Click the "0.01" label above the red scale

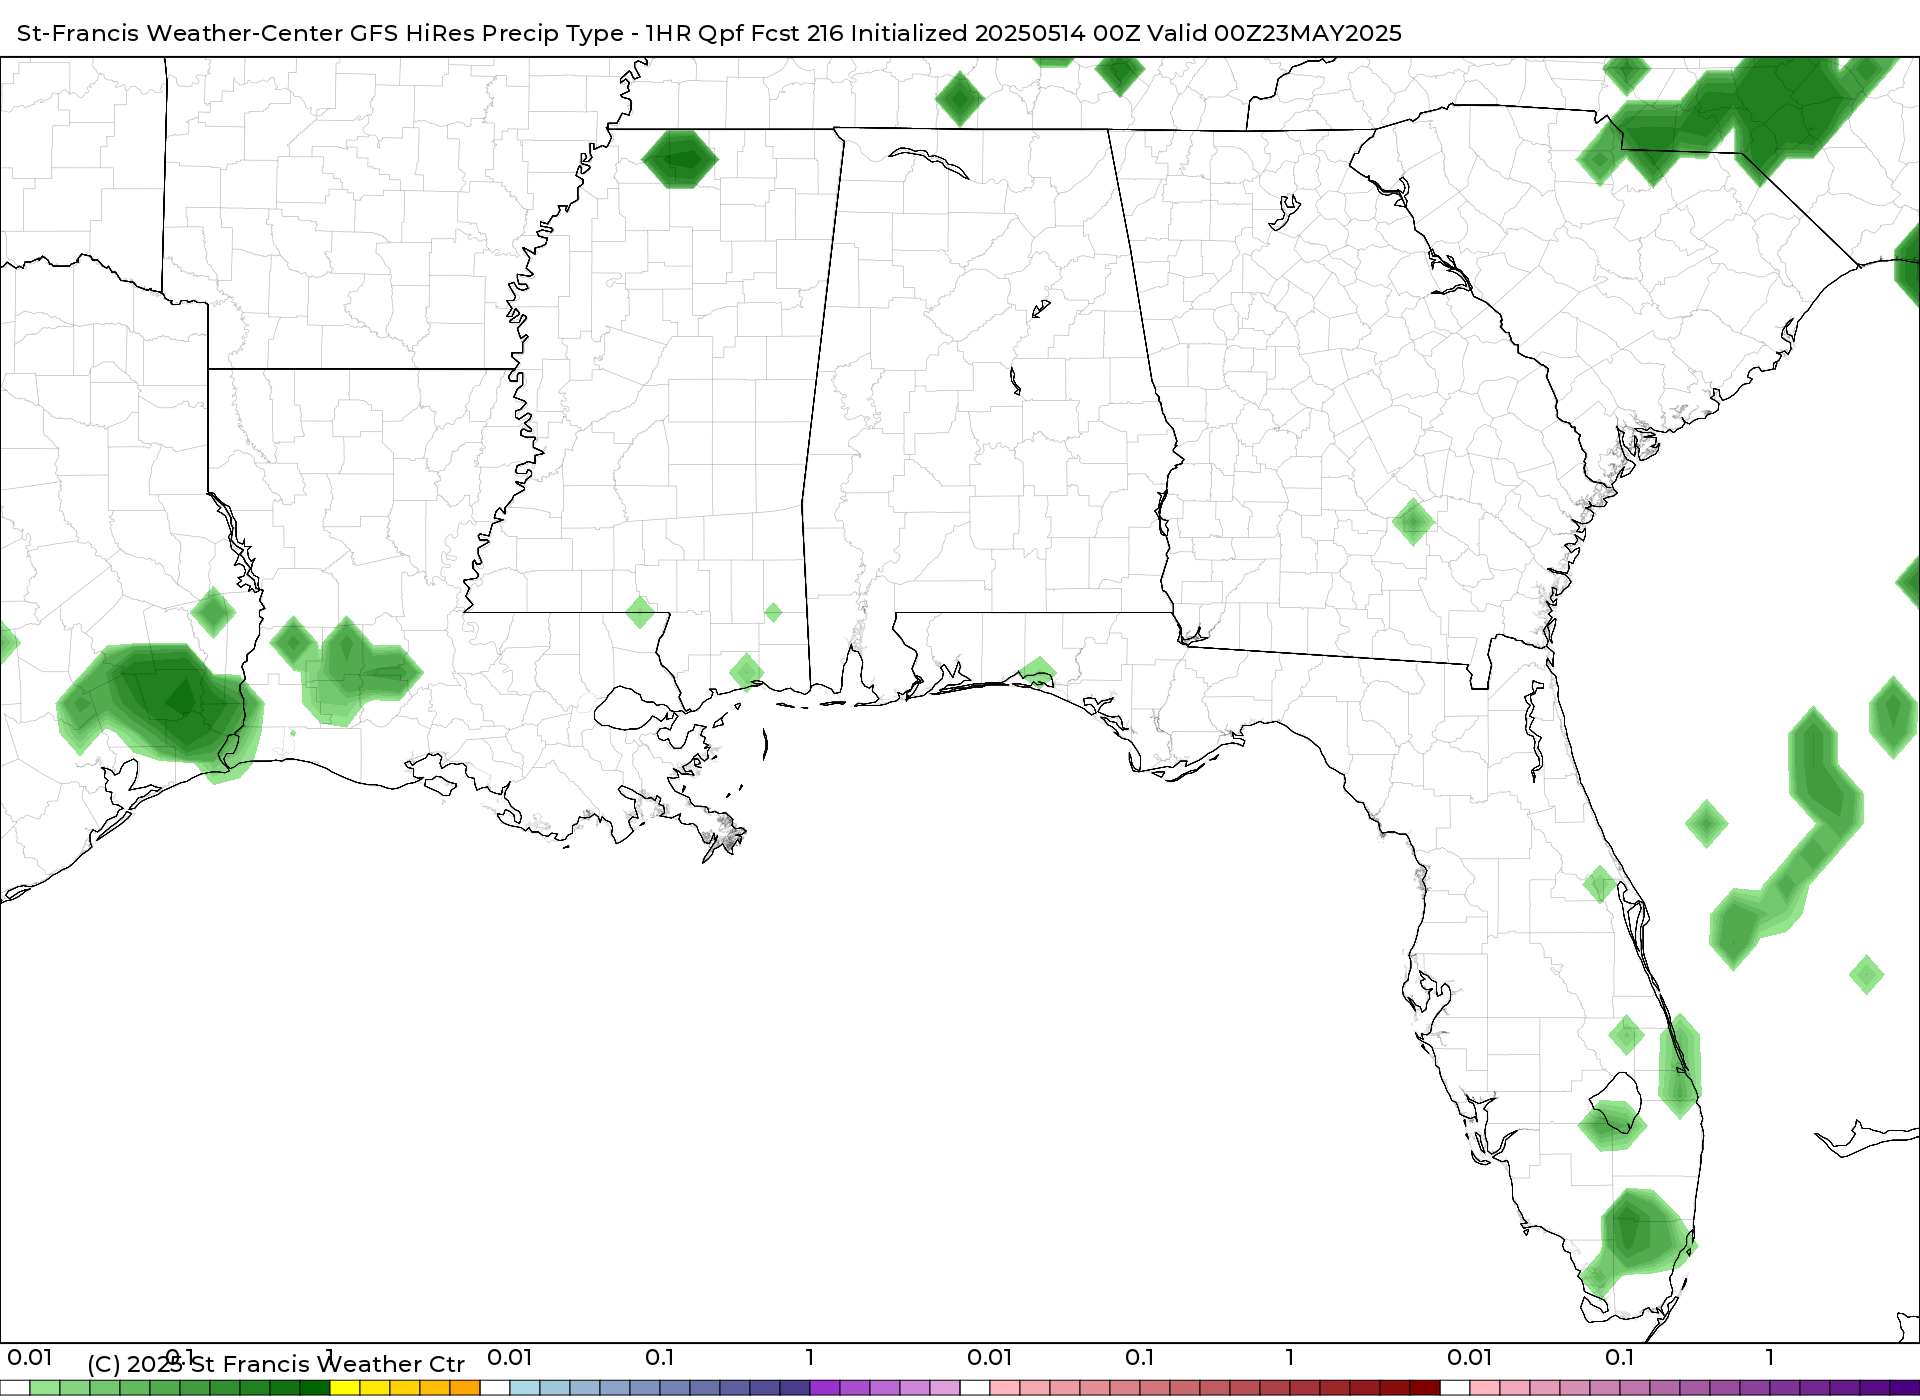(990, 1357)
